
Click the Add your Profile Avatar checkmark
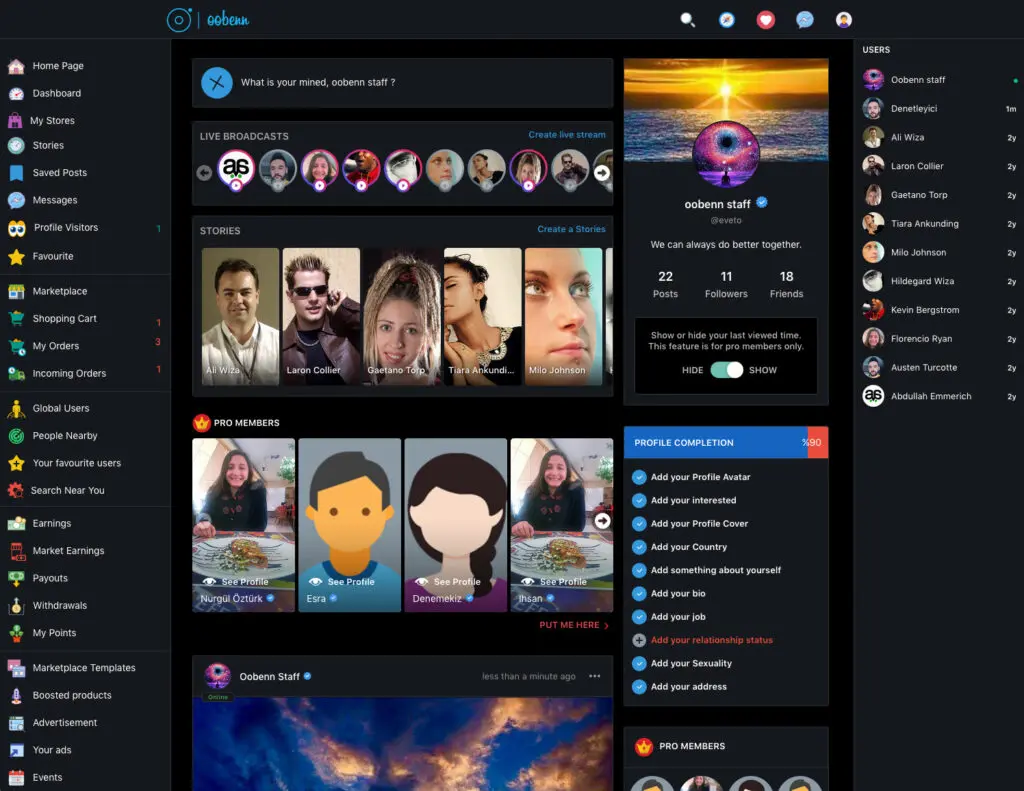pyautogui.click(x=639, y=477)
